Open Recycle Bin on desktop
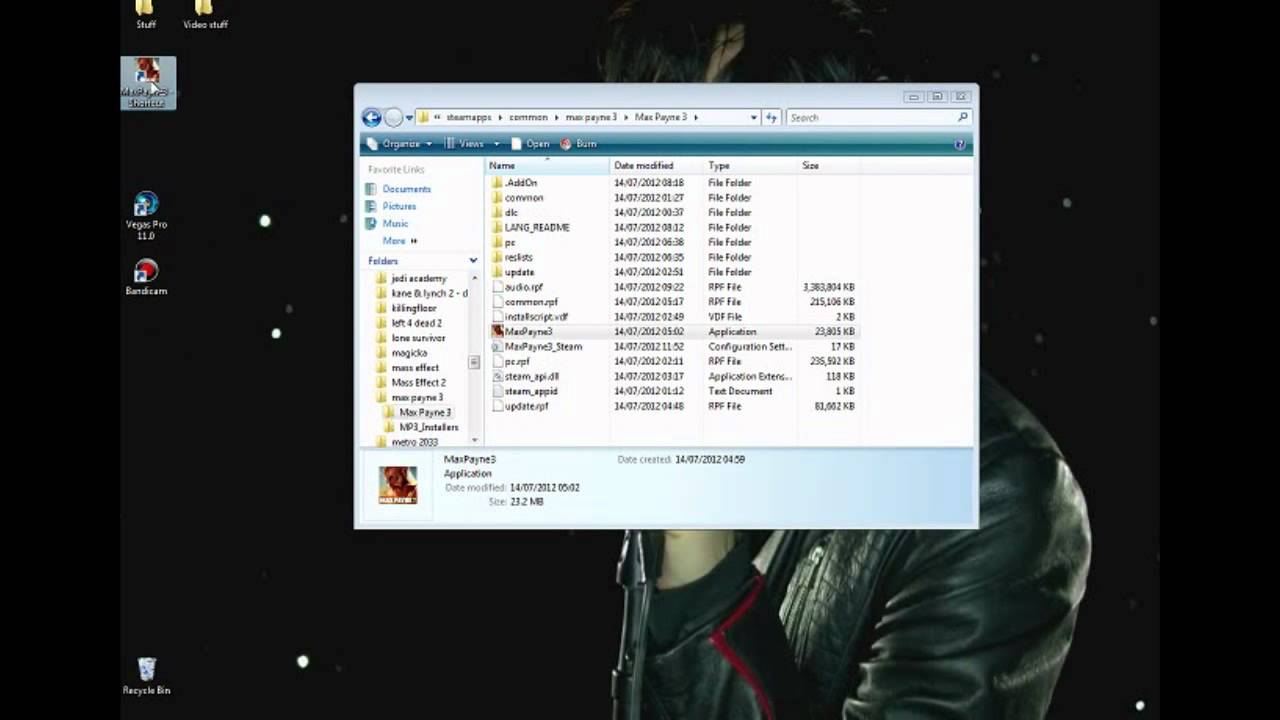1280x720 pixels. point(146,676)
